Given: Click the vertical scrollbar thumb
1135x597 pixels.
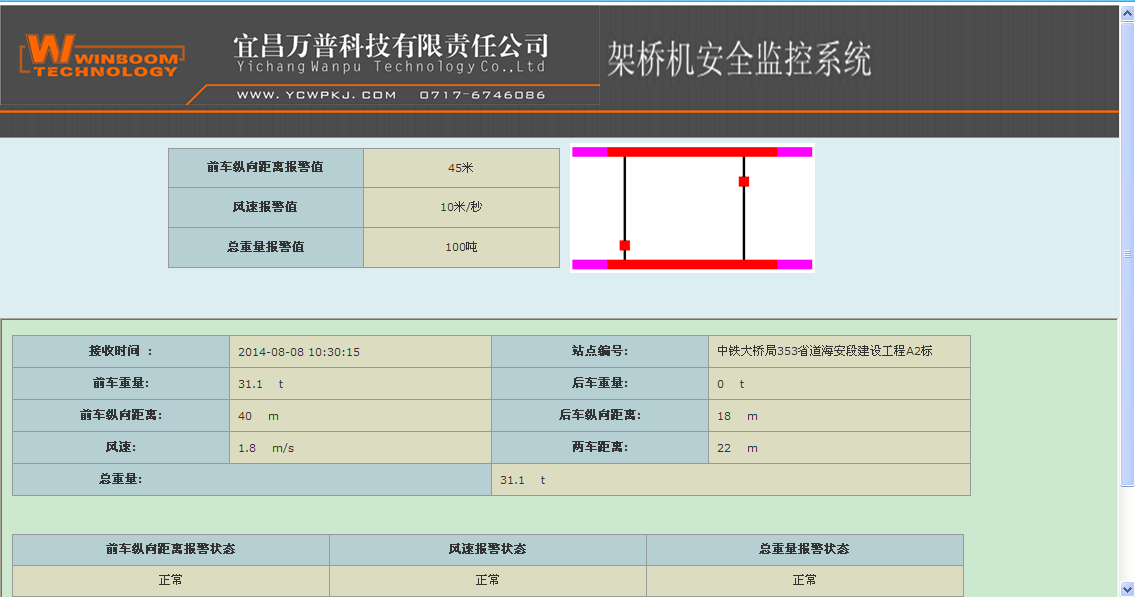Looking at the screenshot, I should pyautogui.click(x=1127, y=254).
